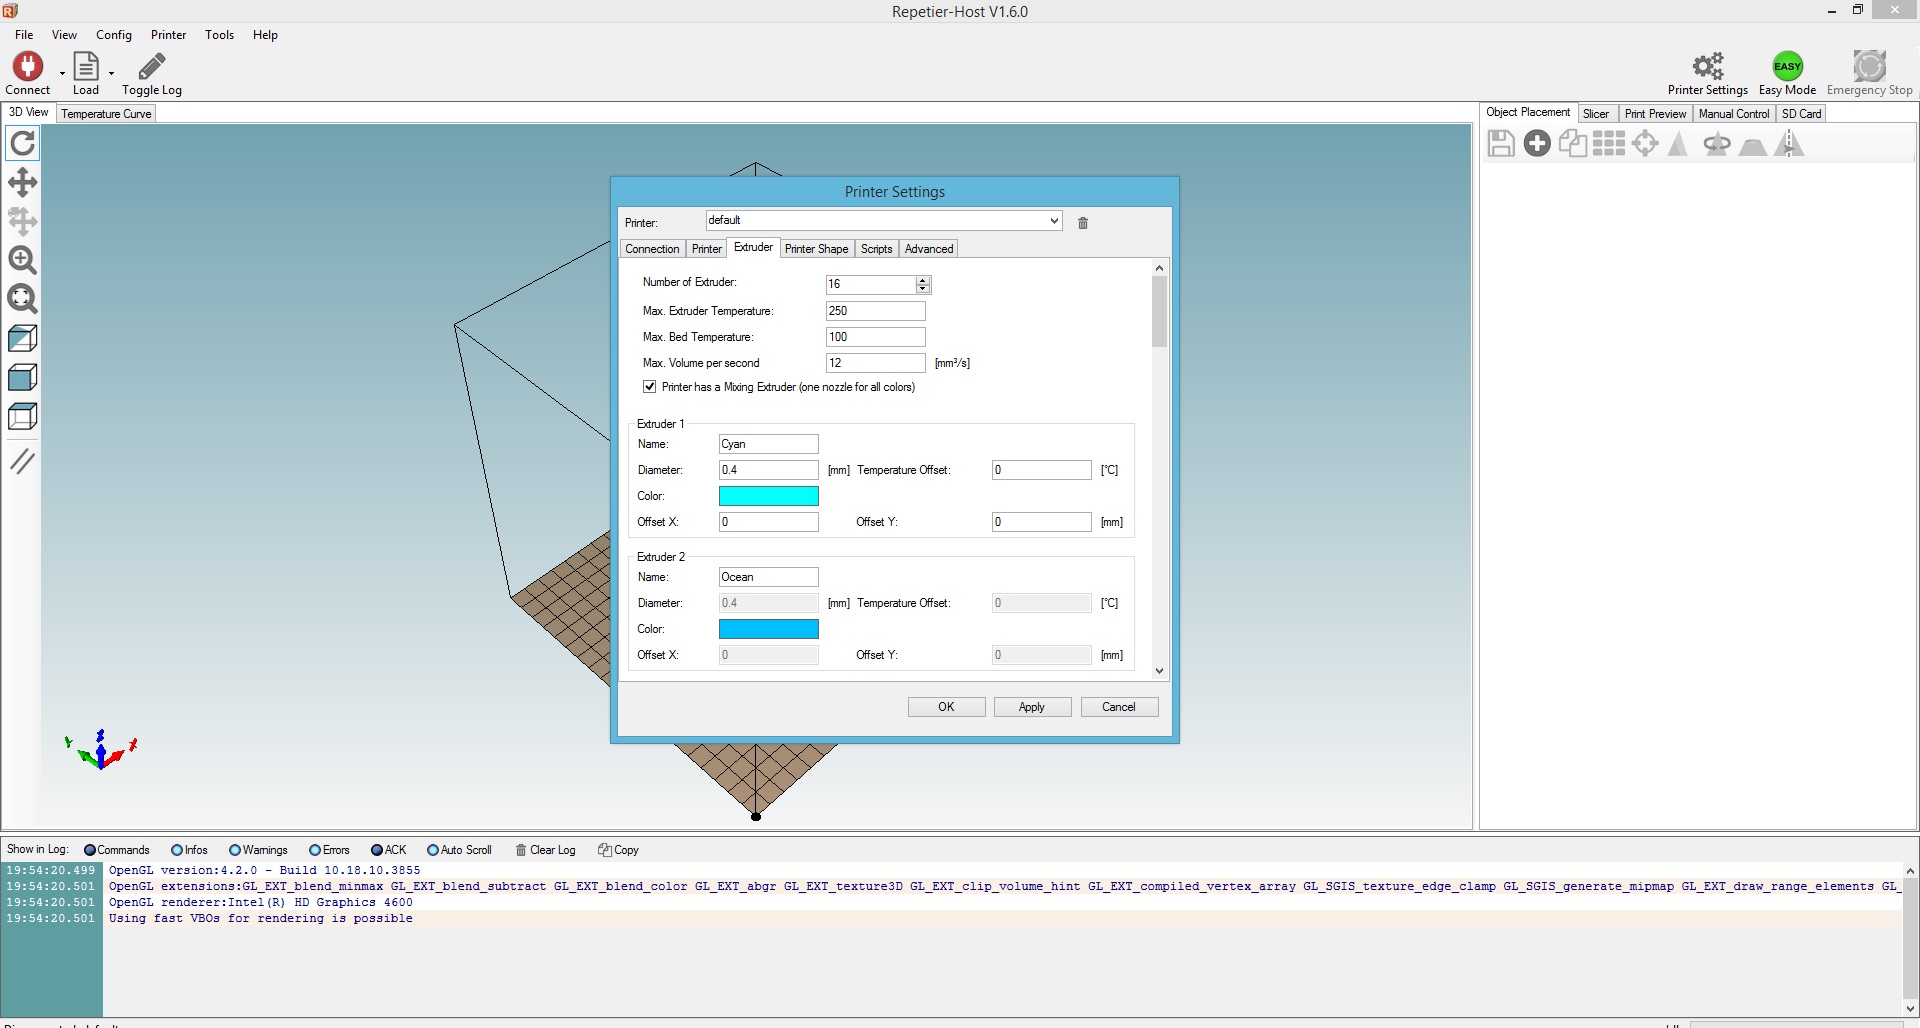Click the auto position grid icon
1920x1028 pixels.
tap(1609, 144)
